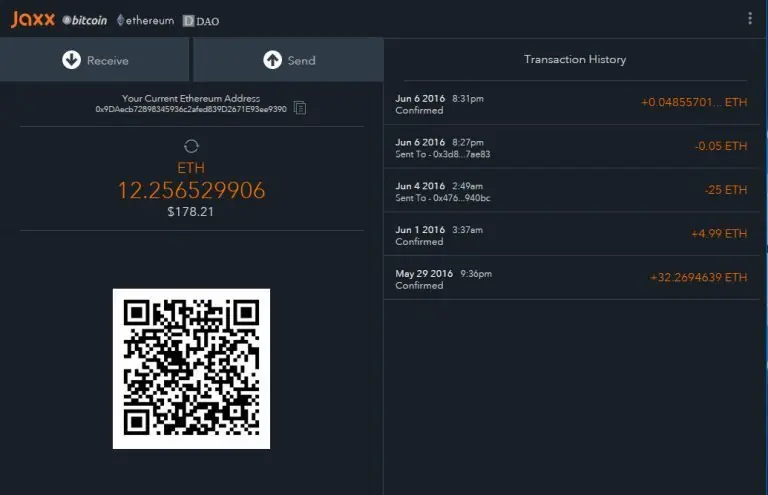Open the Jun 6 2016 8:27pm transaction
Image resolution: width=768 pixels, height=495 pixels.
point(572,147)
